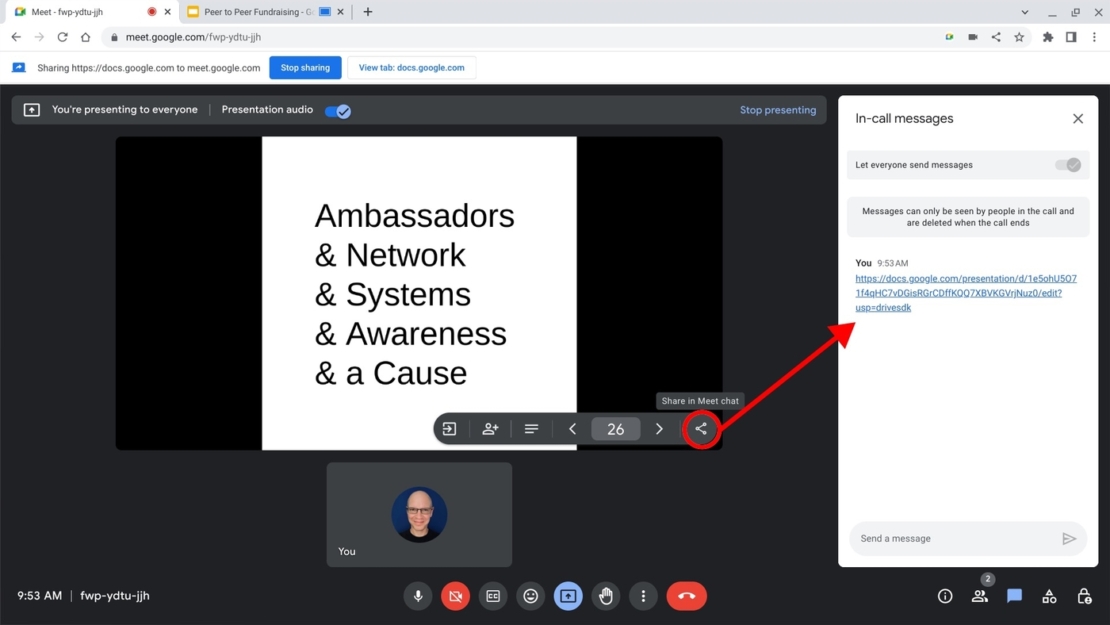Open host controls with the lock icon
This screenshot has height=625, width=1110.
pos(1084,595)
